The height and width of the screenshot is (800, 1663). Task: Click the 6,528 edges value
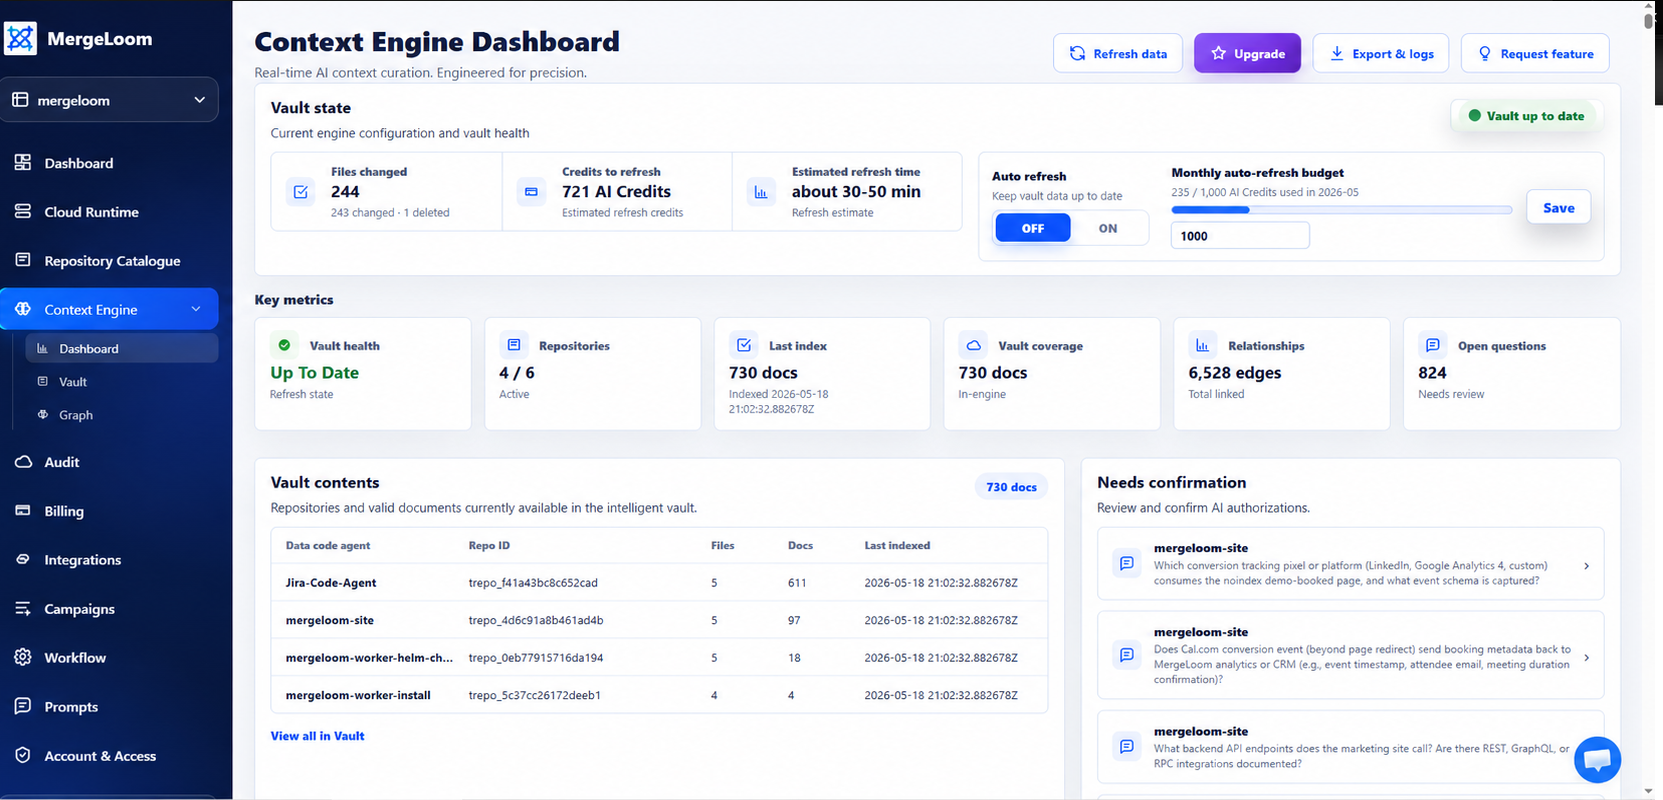tap(1234, 372)
